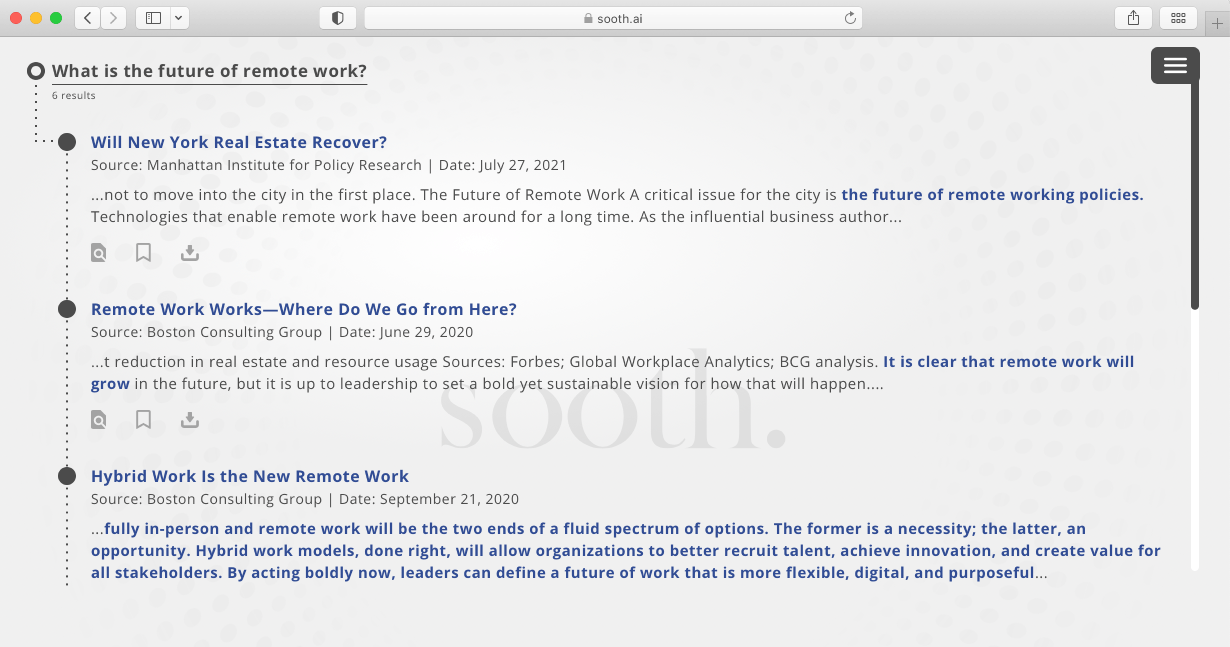
Task: Click the 'What is the future of remote work?' query
Action: pyautogui.click(x=209, y=71)
